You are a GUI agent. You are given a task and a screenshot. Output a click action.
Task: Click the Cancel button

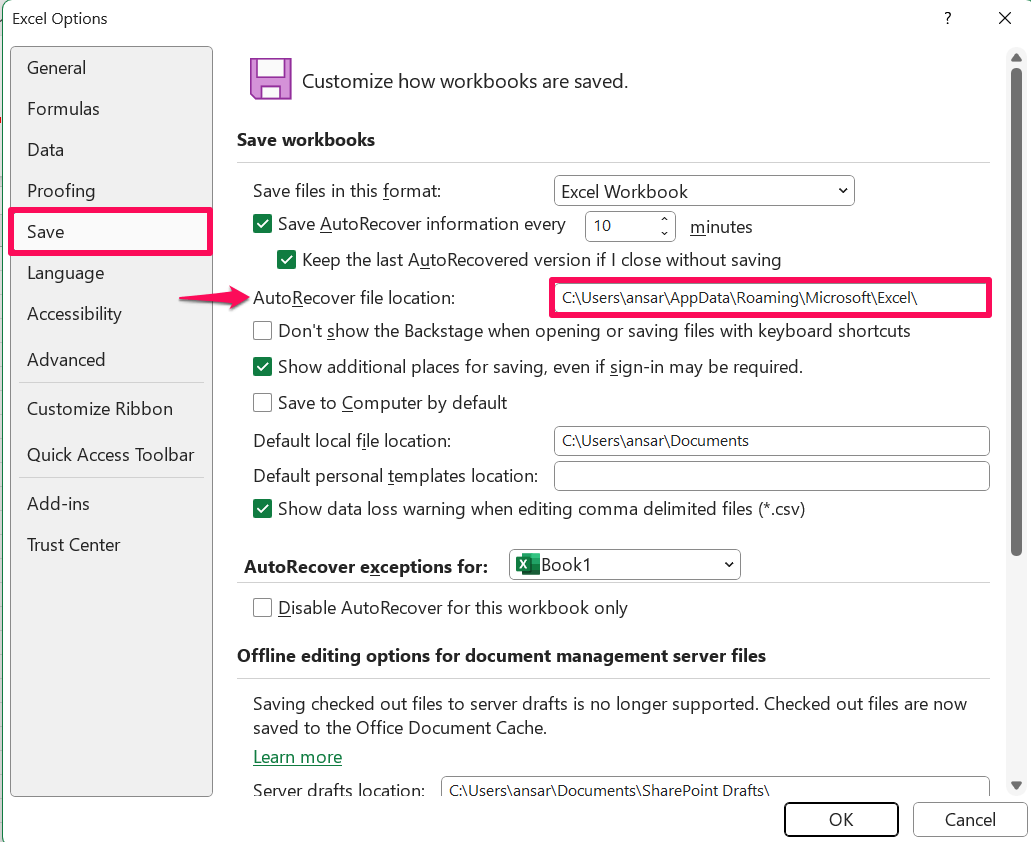(x=970, y=820)
